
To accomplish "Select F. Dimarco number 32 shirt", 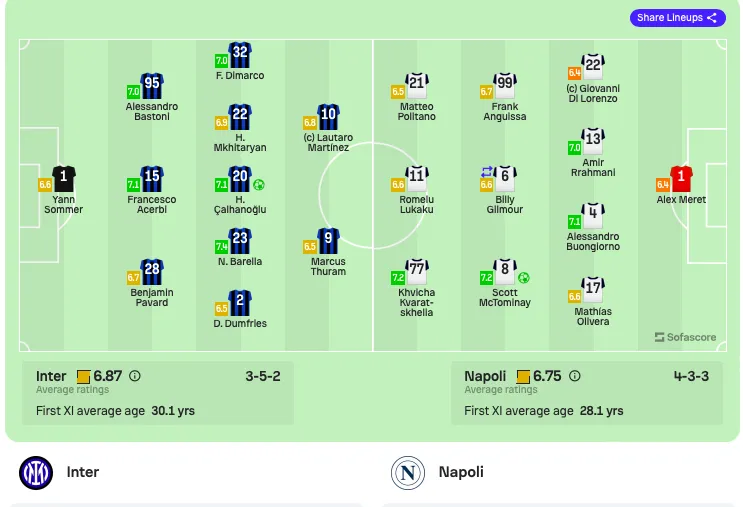I will point(240,54).
